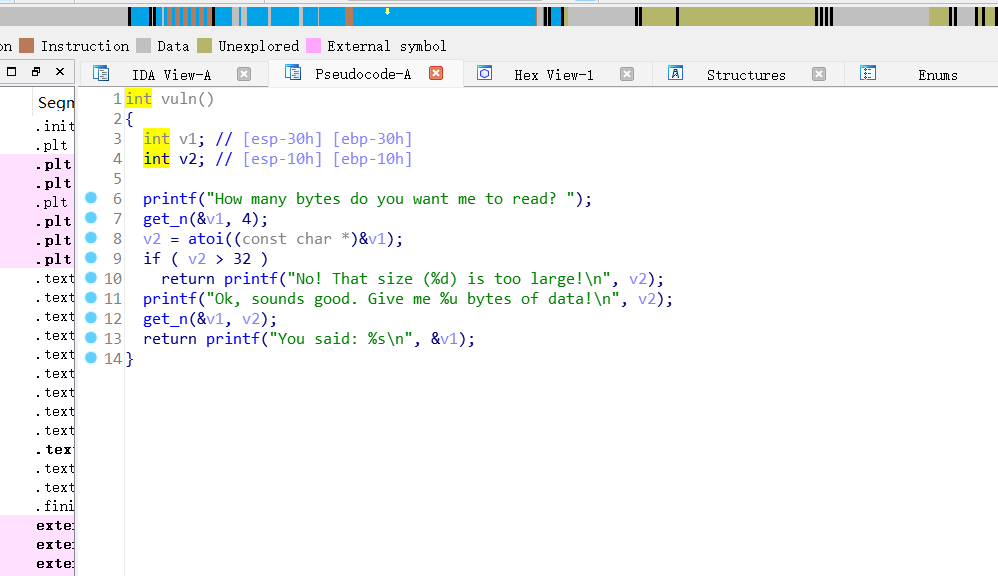This screenshot has width=998, height=576.
Task: Switch to the IDA View-A tab
Action: (171, 74)
